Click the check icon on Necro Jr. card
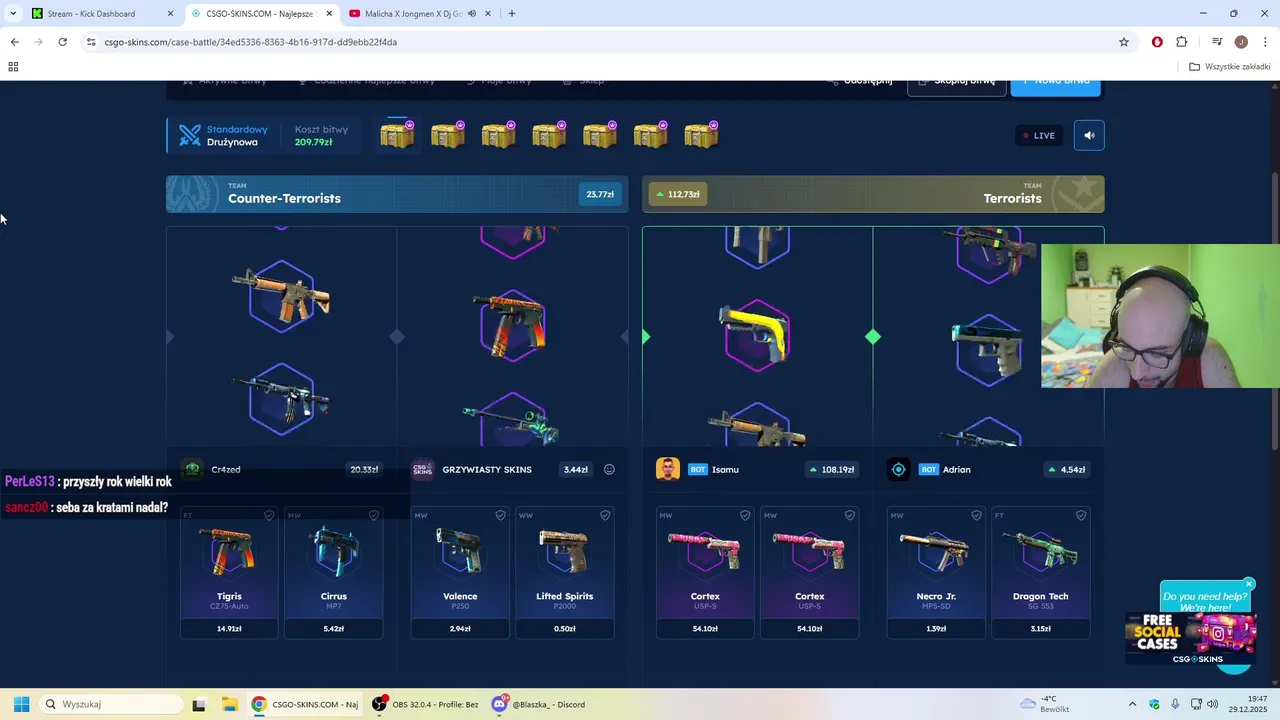Image resolution: width=1280 pixels, height=720 pixels. point(976,515)
